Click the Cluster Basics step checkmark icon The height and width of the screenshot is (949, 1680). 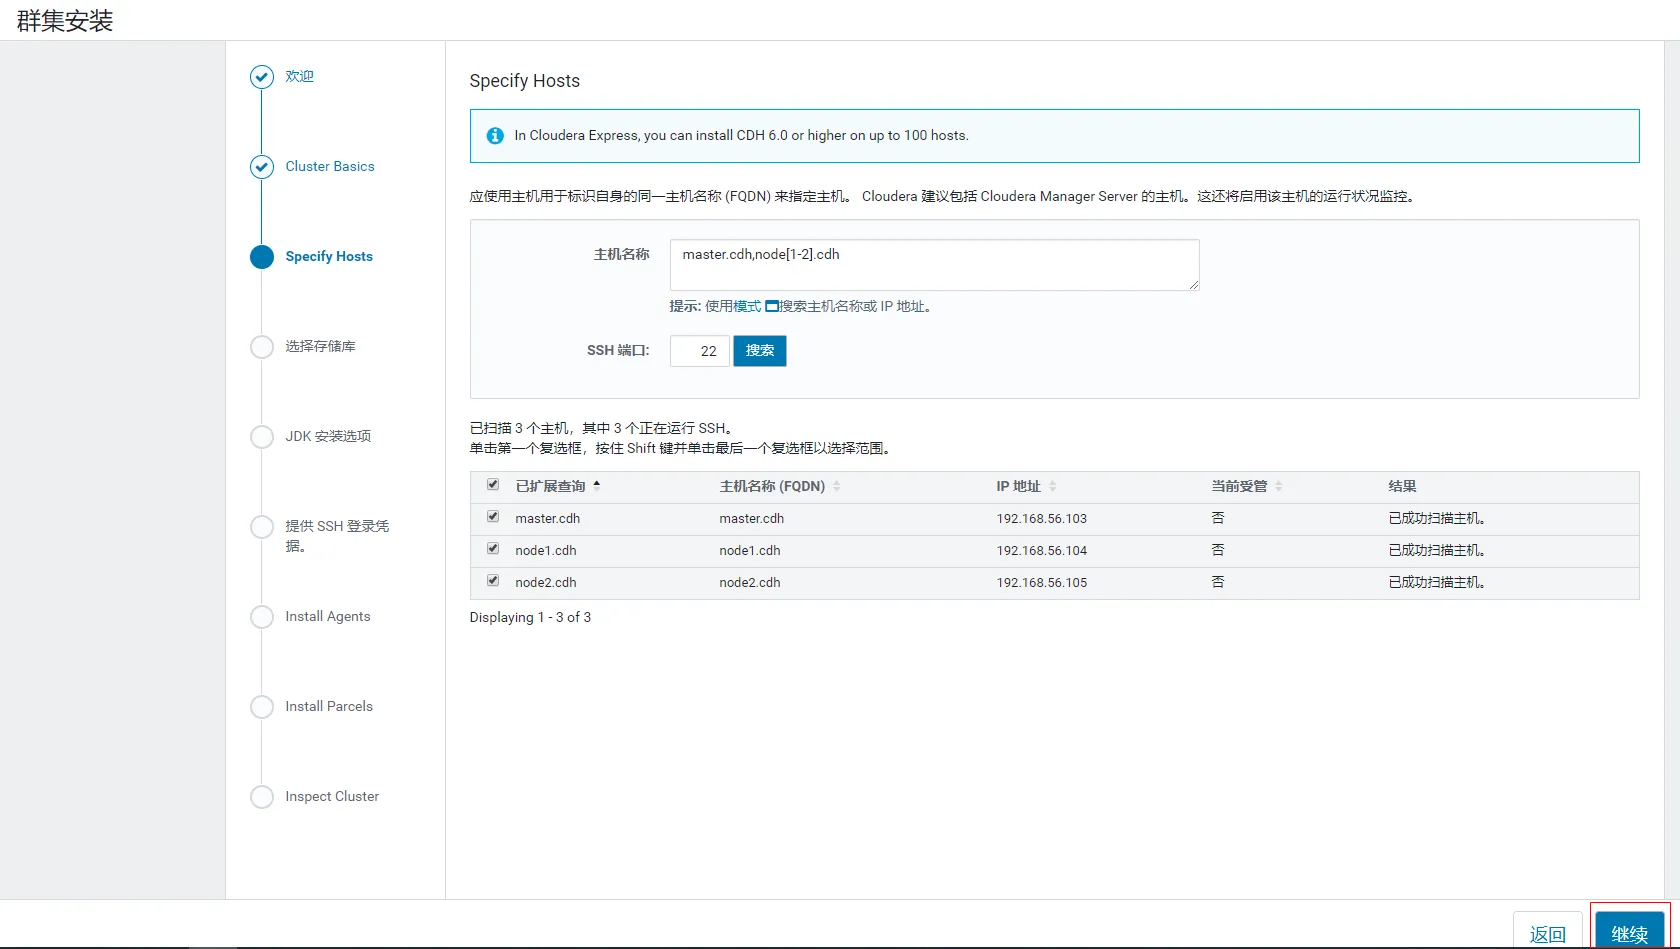click(x=261, y=167)
